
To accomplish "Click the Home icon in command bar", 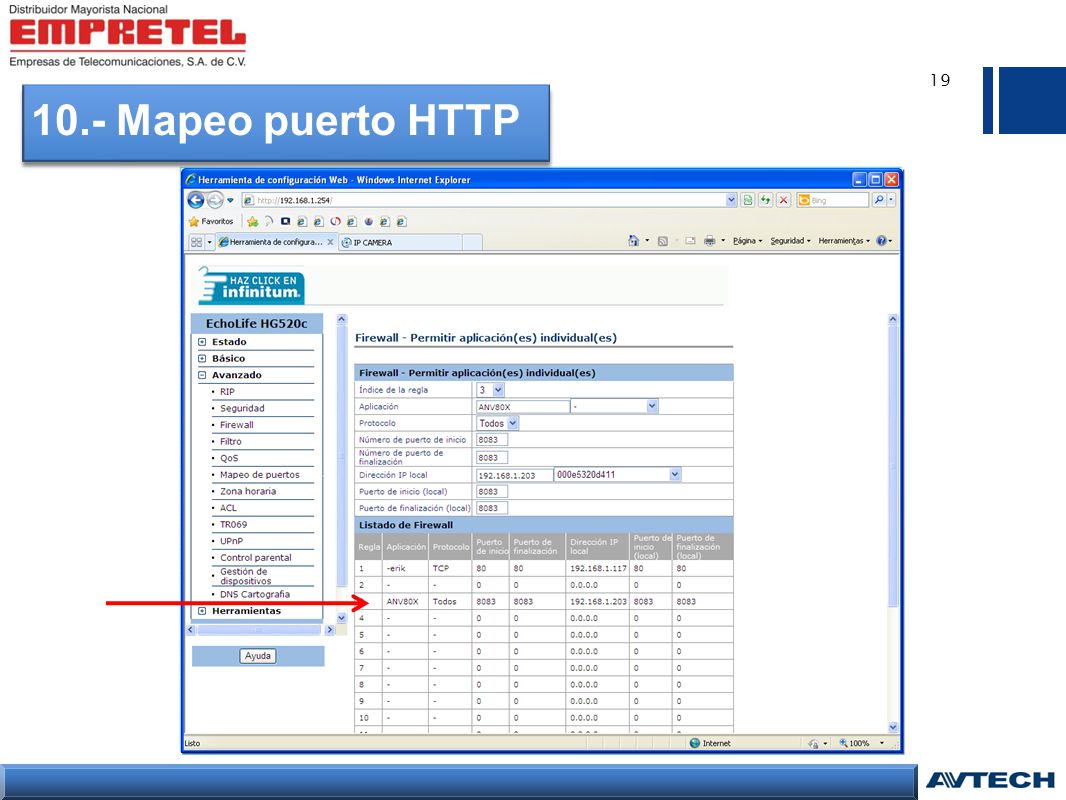I will tap(634, 241).
